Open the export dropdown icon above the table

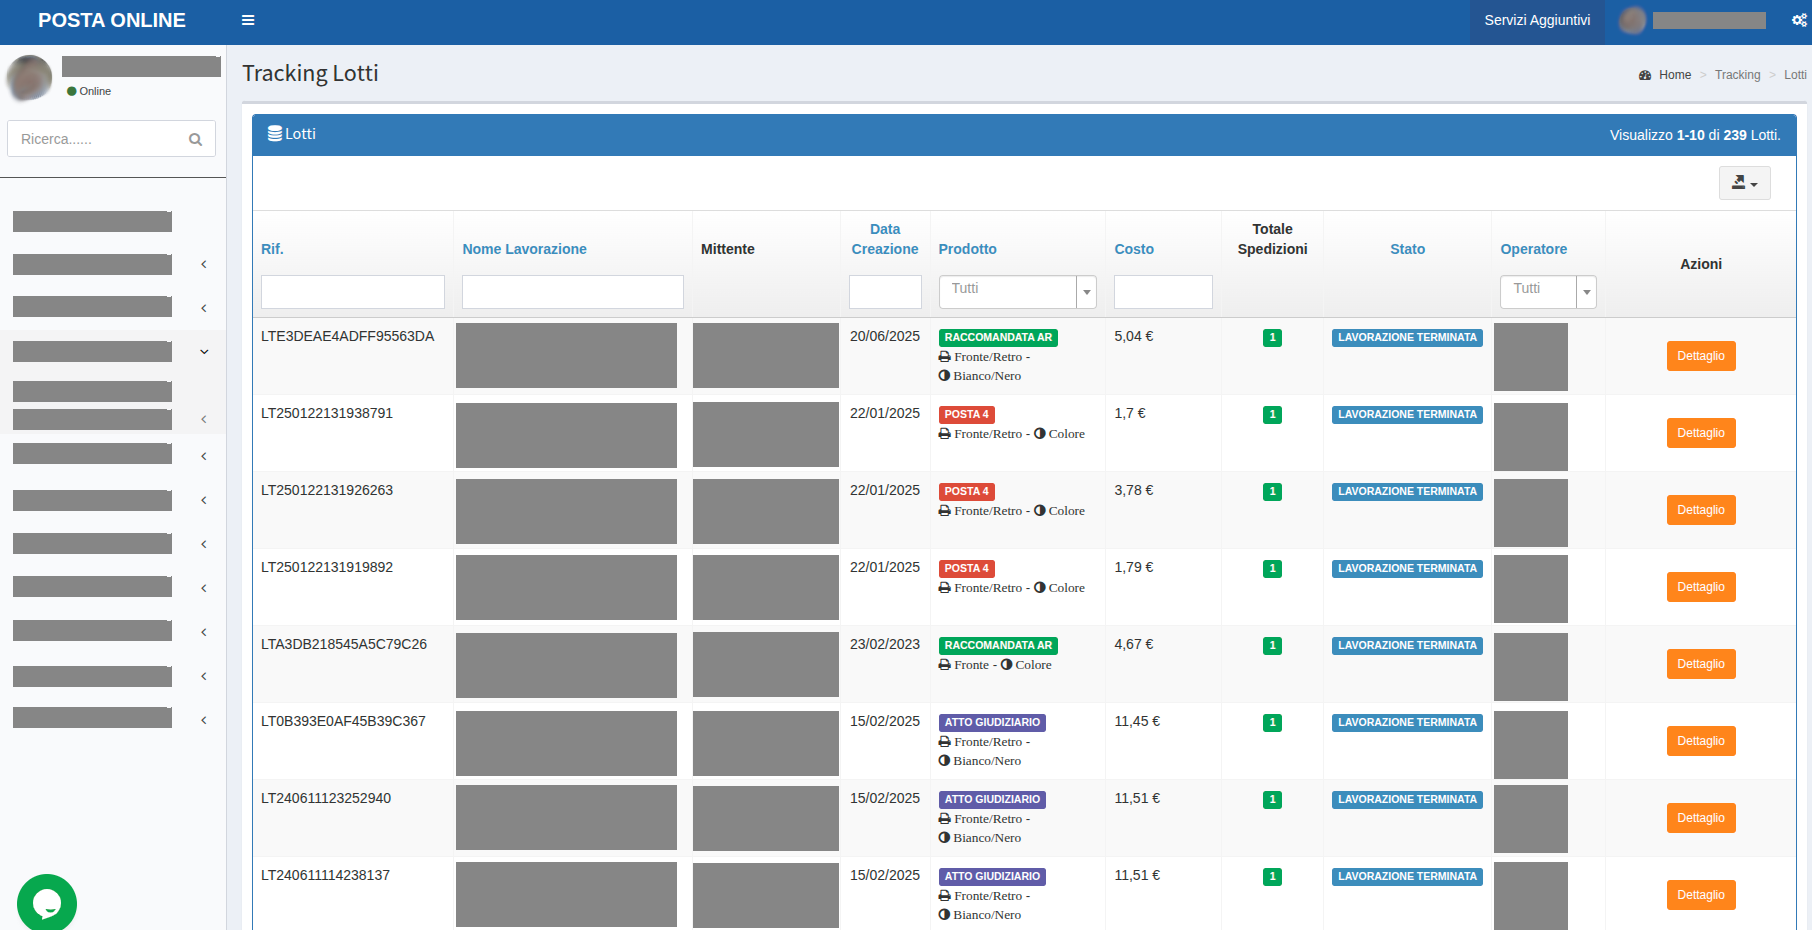(x=1744, y=182)
